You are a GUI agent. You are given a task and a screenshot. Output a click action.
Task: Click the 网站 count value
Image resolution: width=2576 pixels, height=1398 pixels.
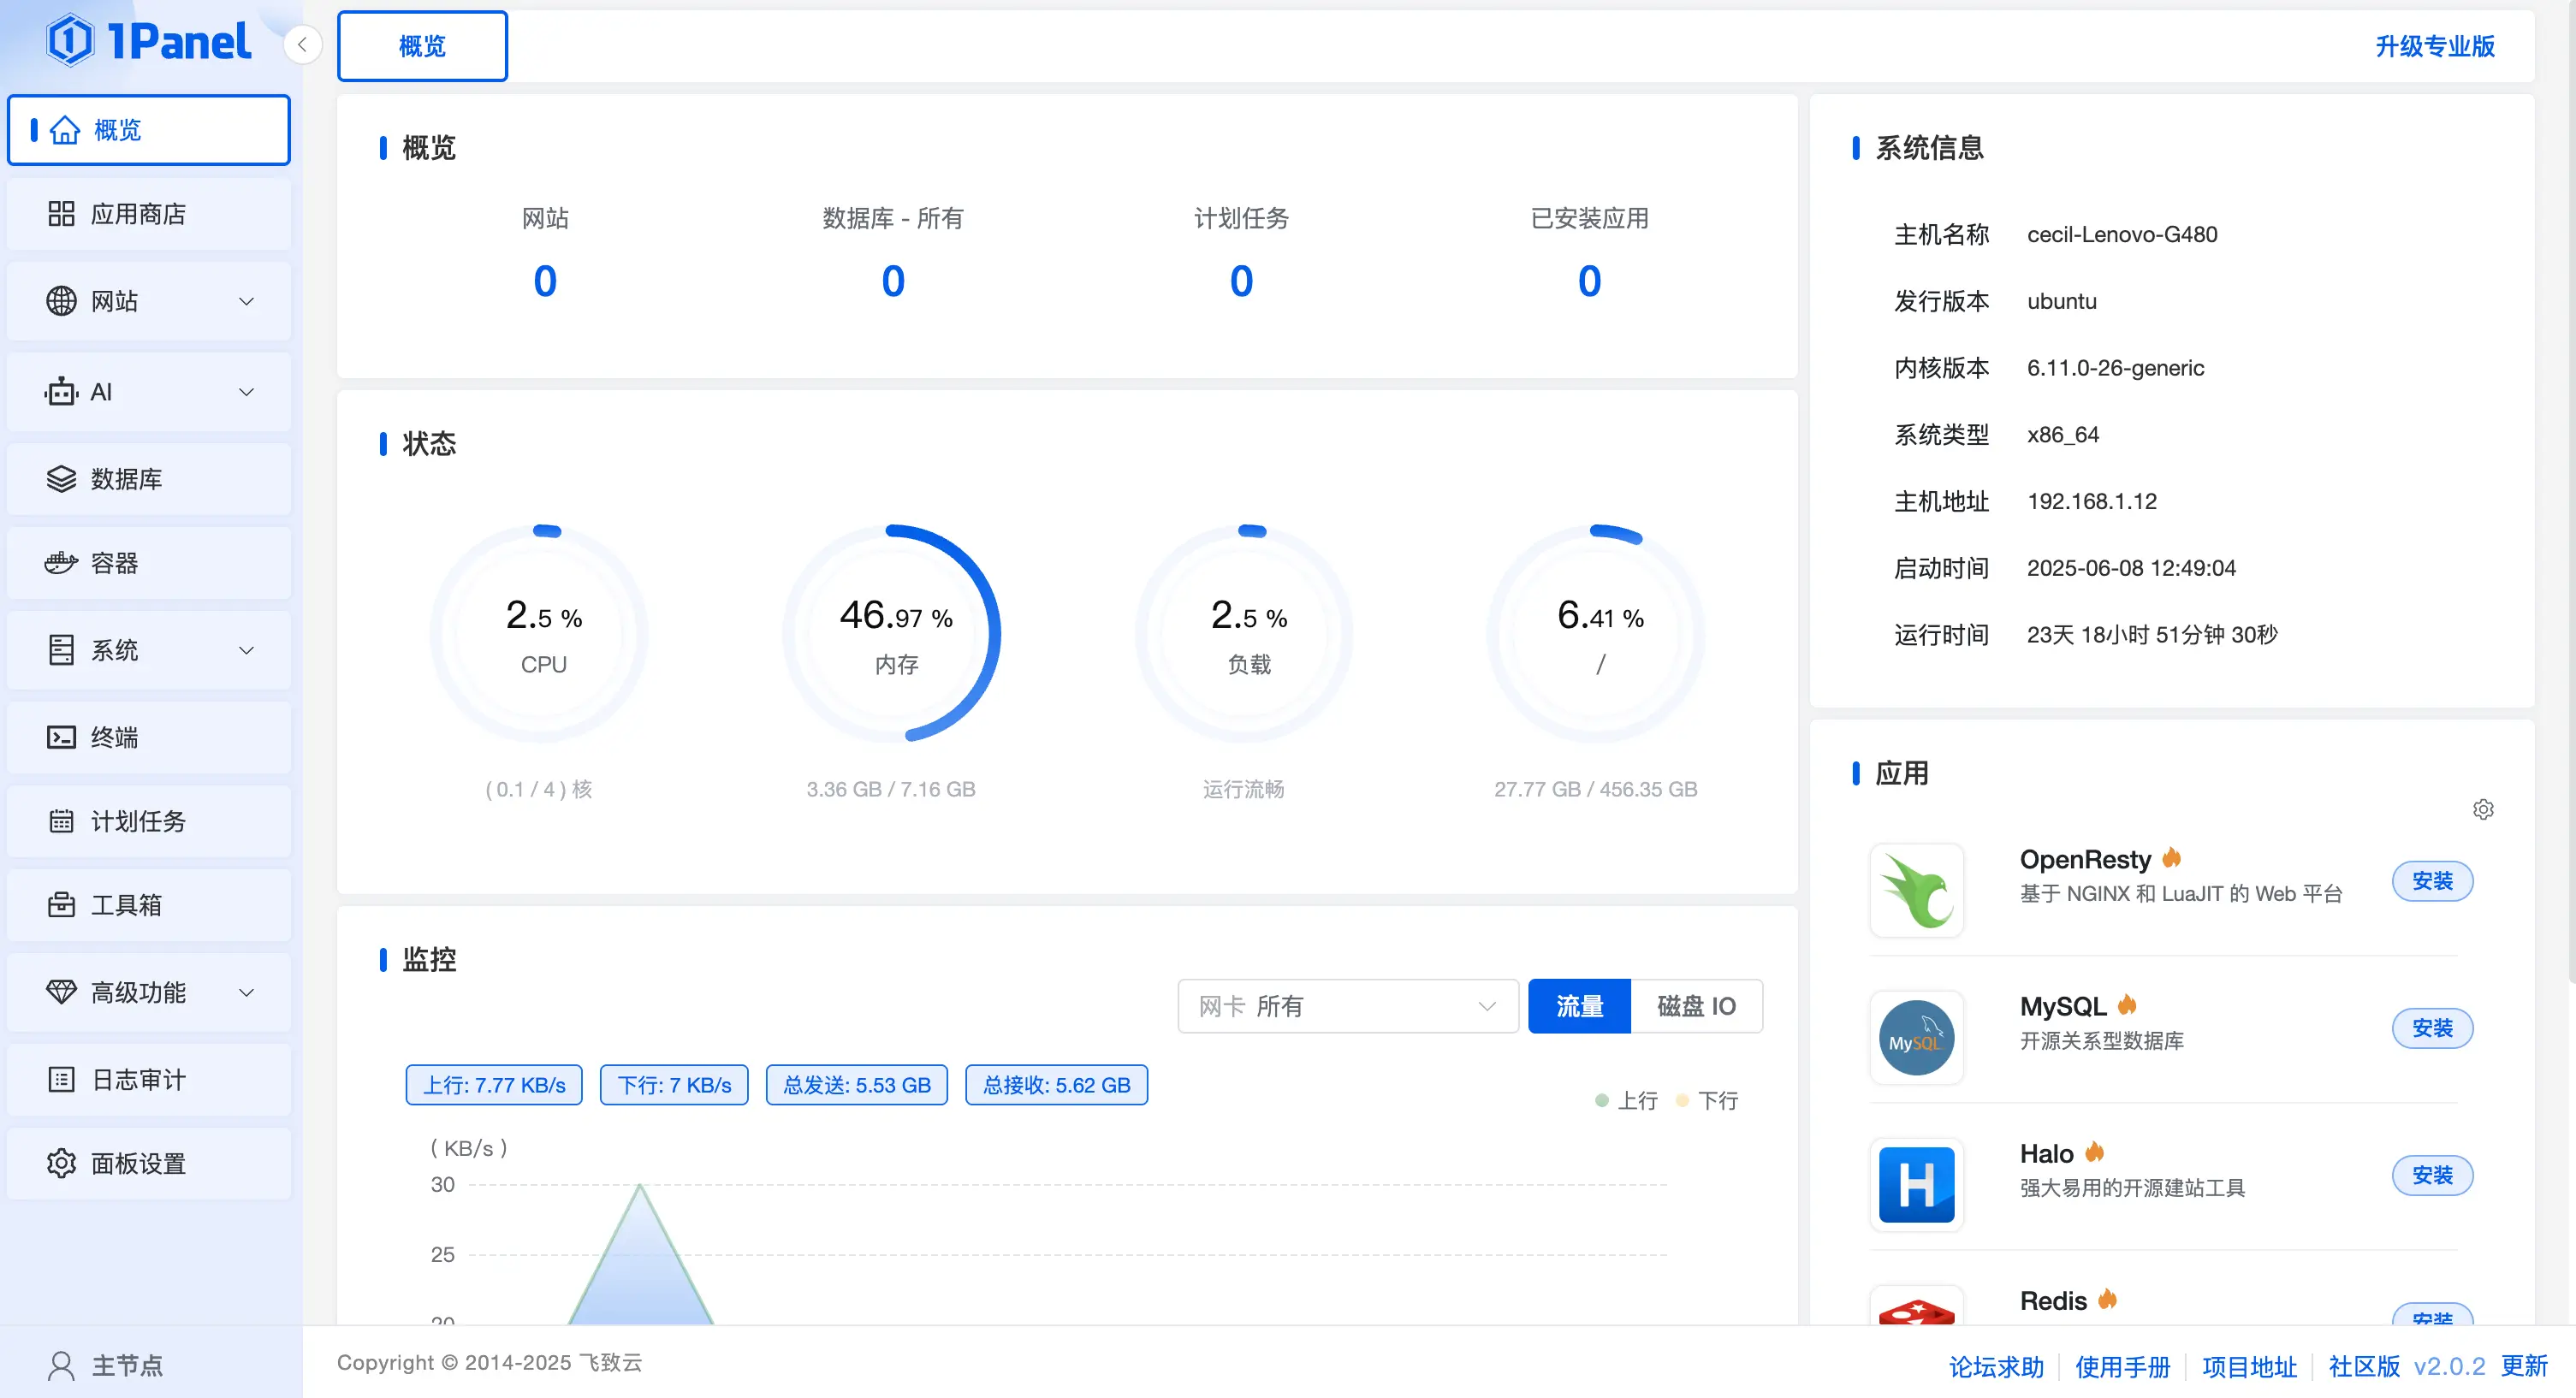point(545,281)
